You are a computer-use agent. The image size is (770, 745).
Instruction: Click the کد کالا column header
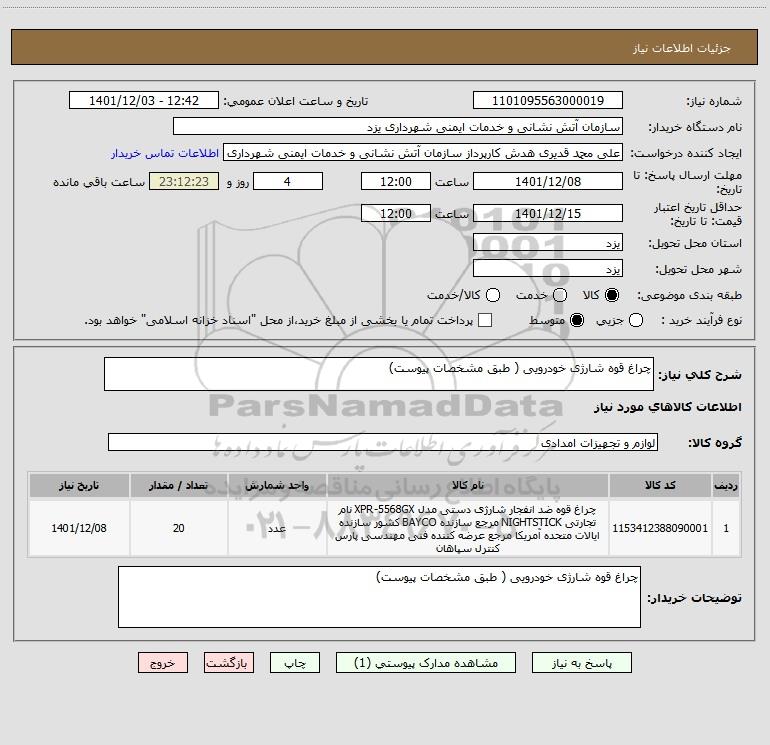coord(660,485)
